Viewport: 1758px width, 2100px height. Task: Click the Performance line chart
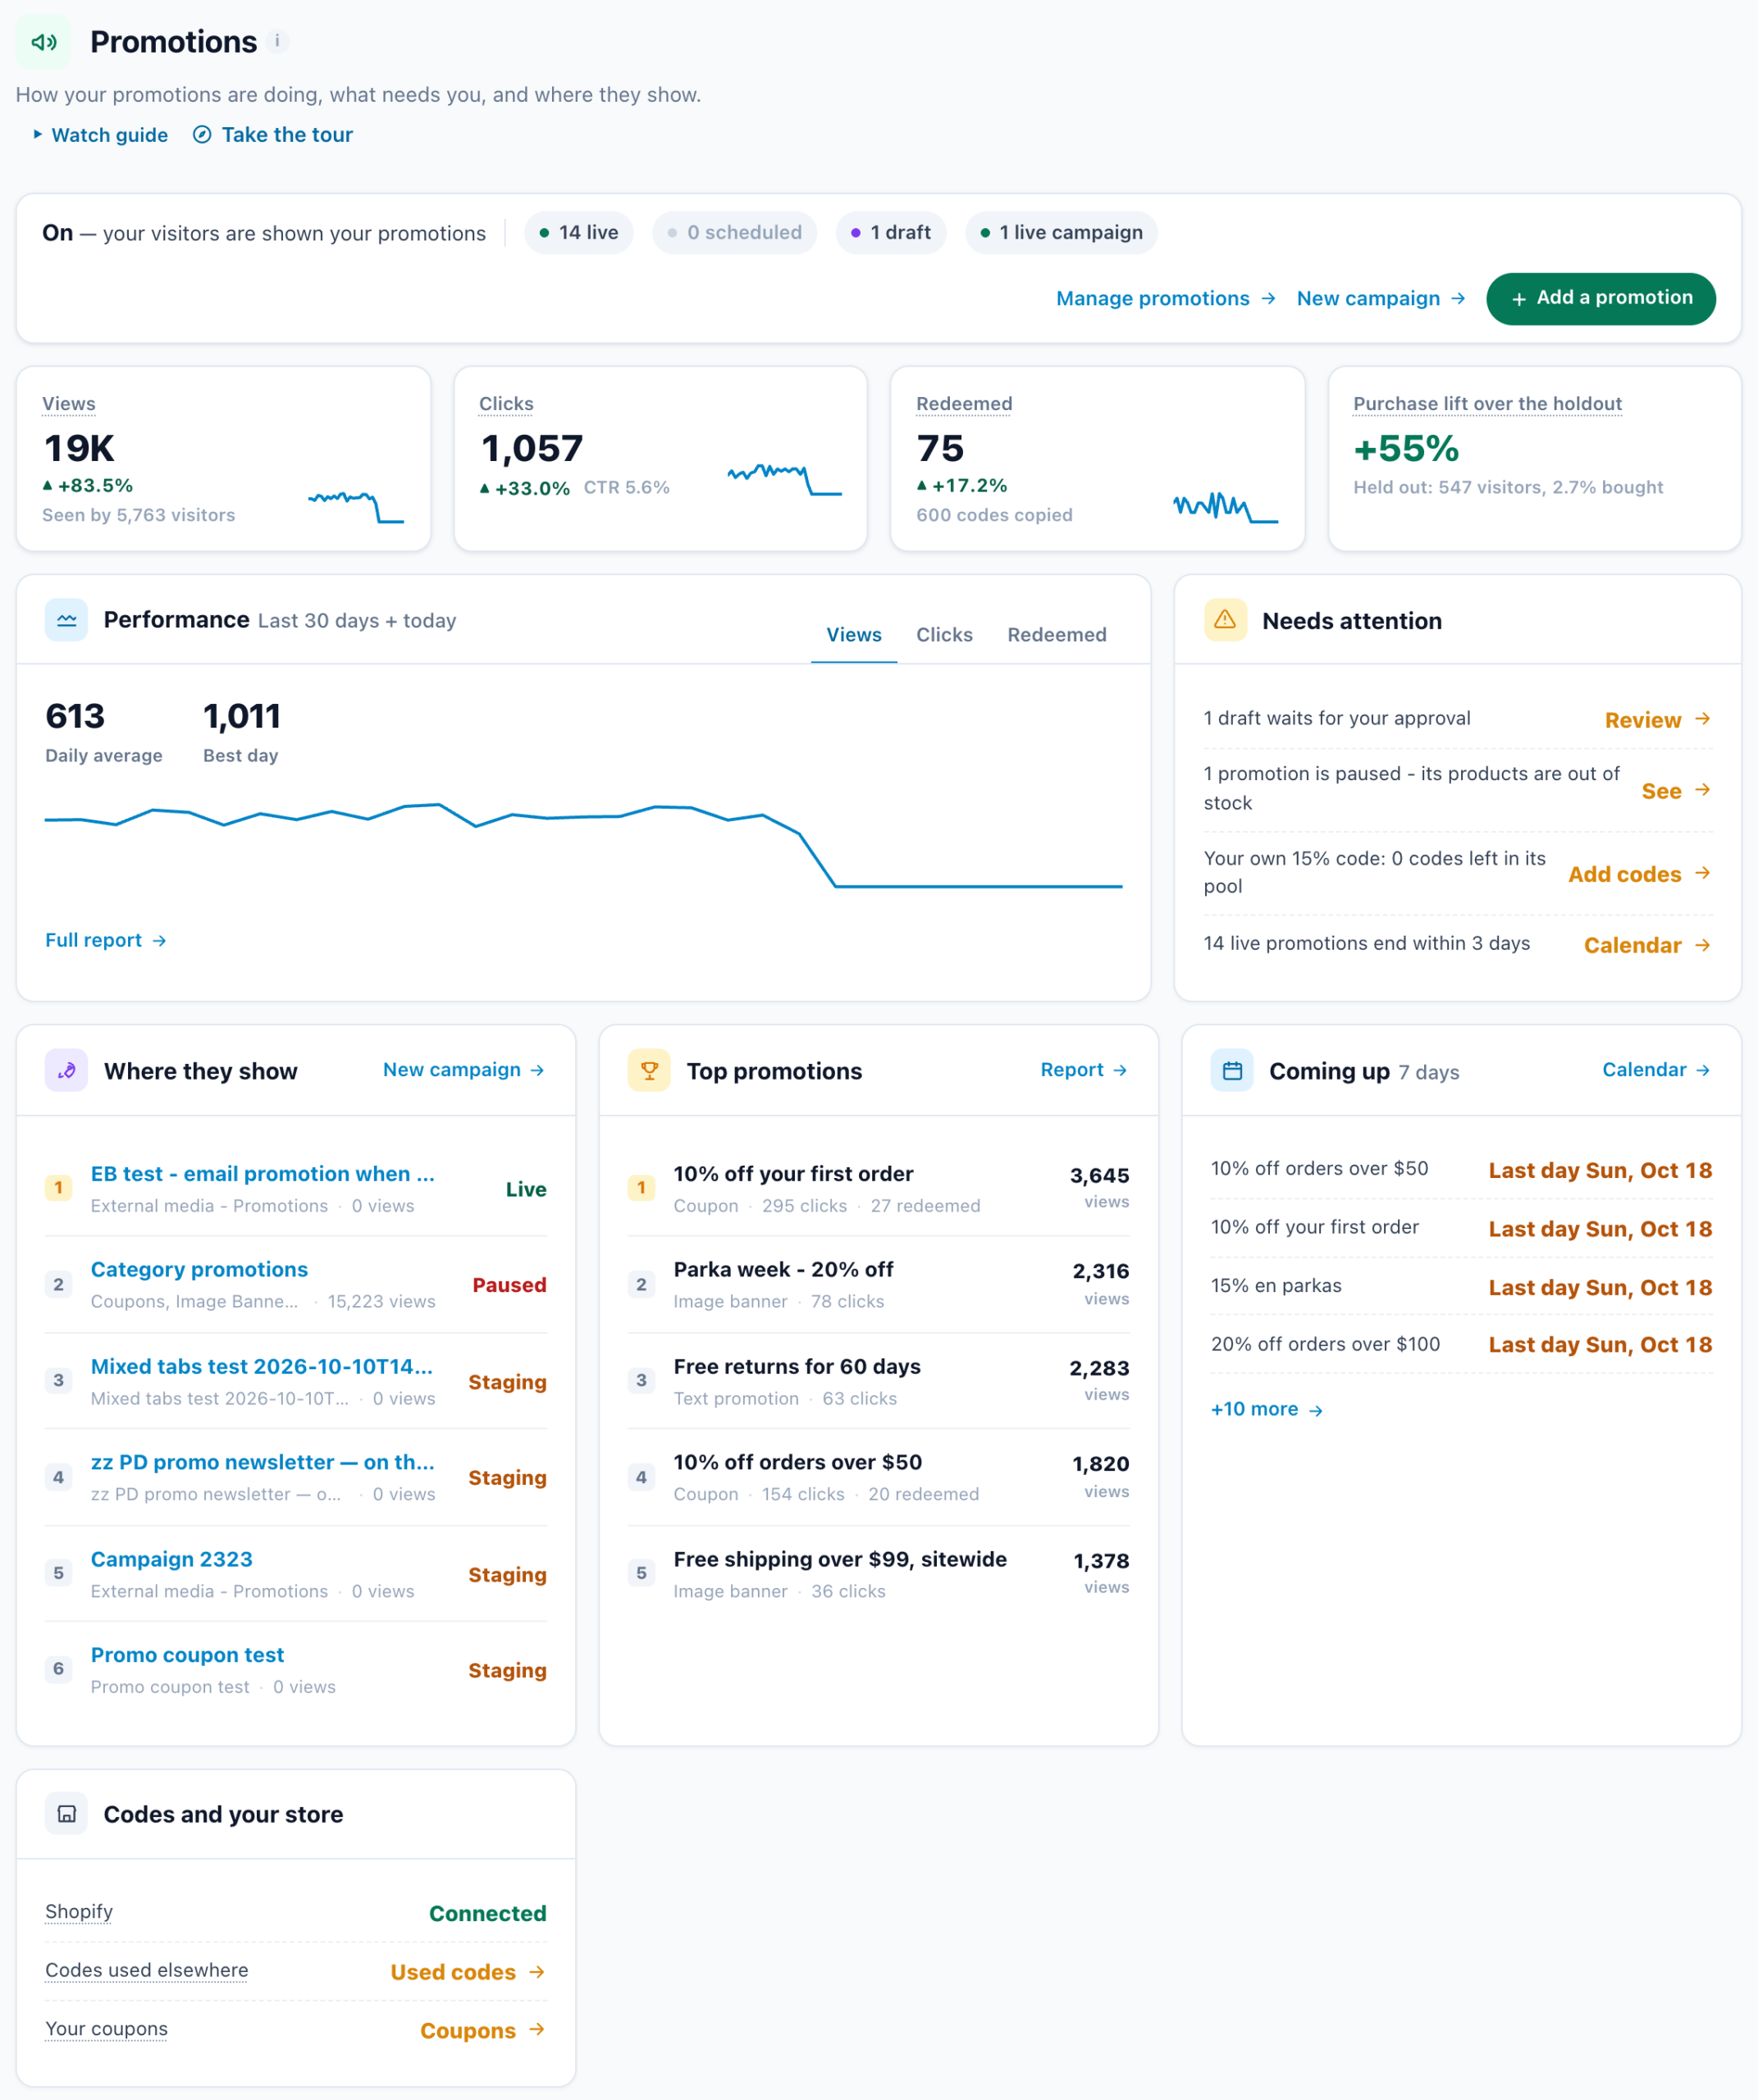(x=584, y=845)
